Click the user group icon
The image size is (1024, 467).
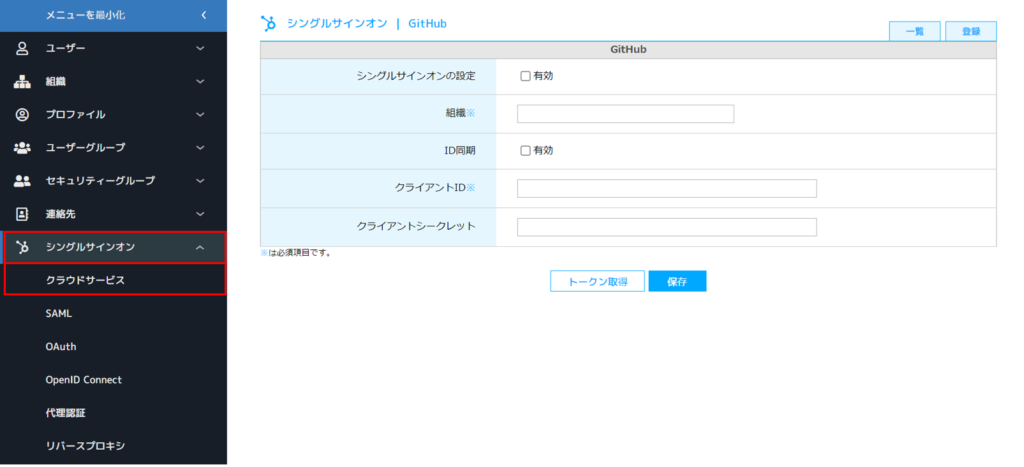click(22, 148)
